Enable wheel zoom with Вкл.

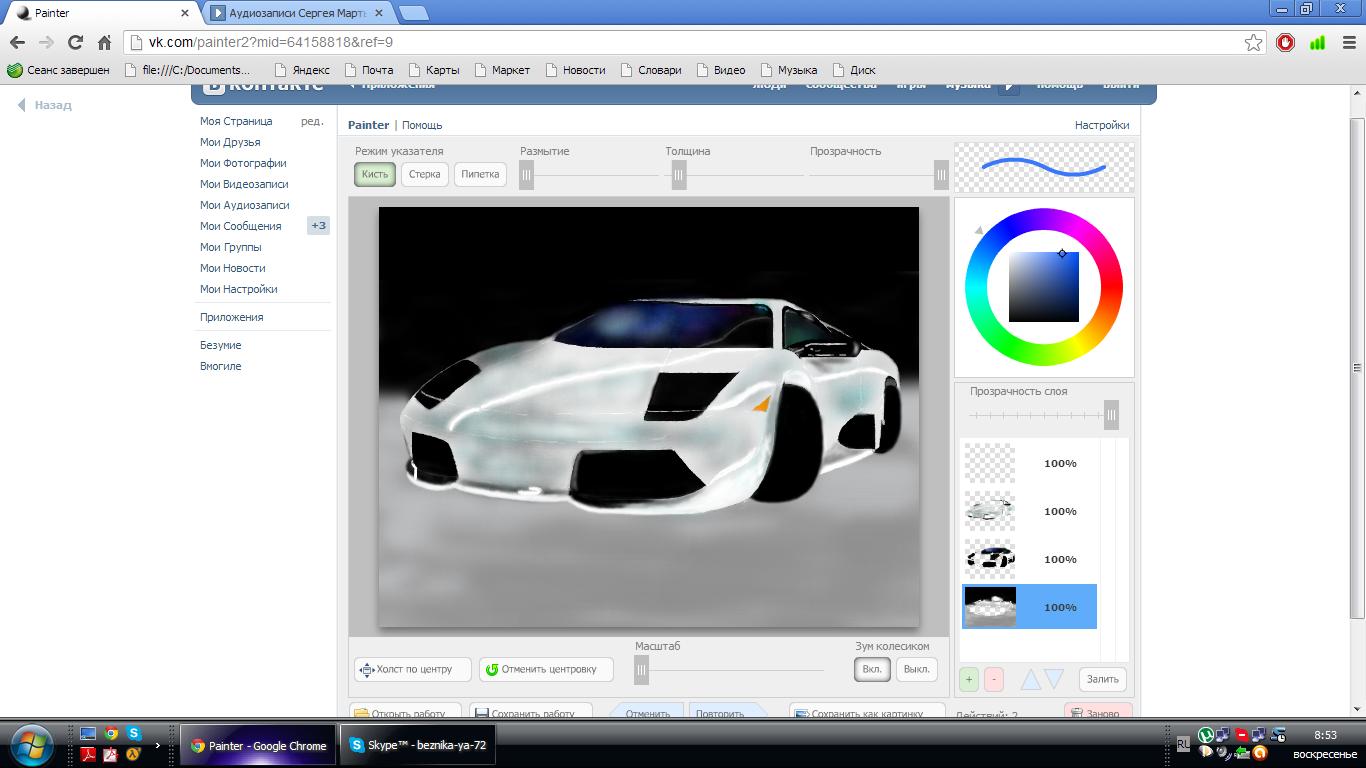click(872, 669)
